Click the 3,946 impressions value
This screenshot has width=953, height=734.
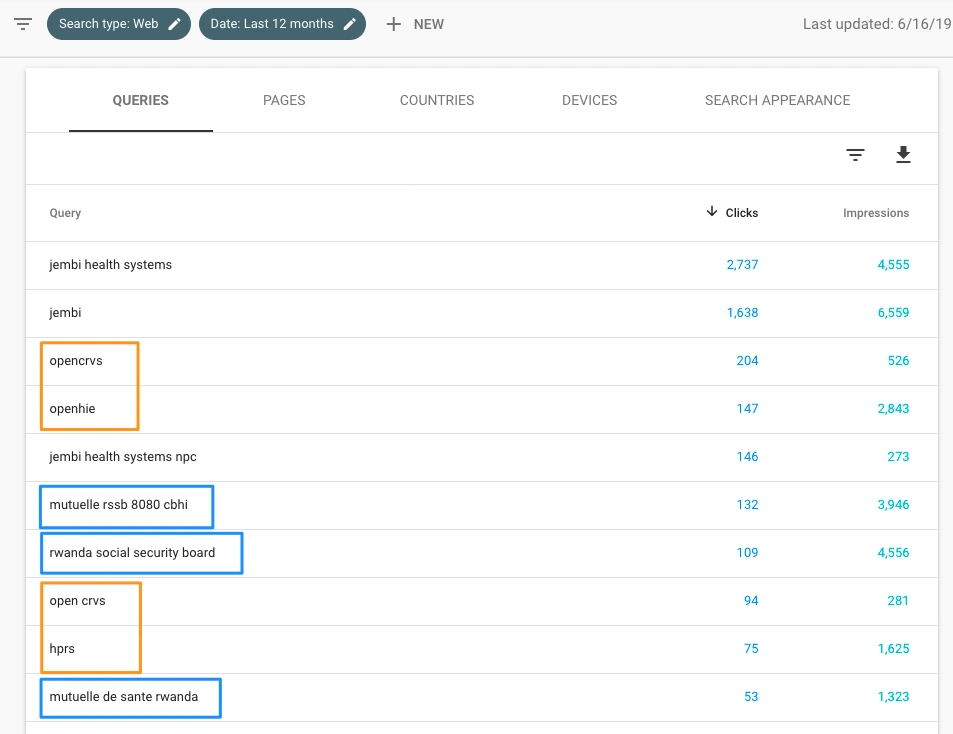pyautogui.click(x=893, y=505)
